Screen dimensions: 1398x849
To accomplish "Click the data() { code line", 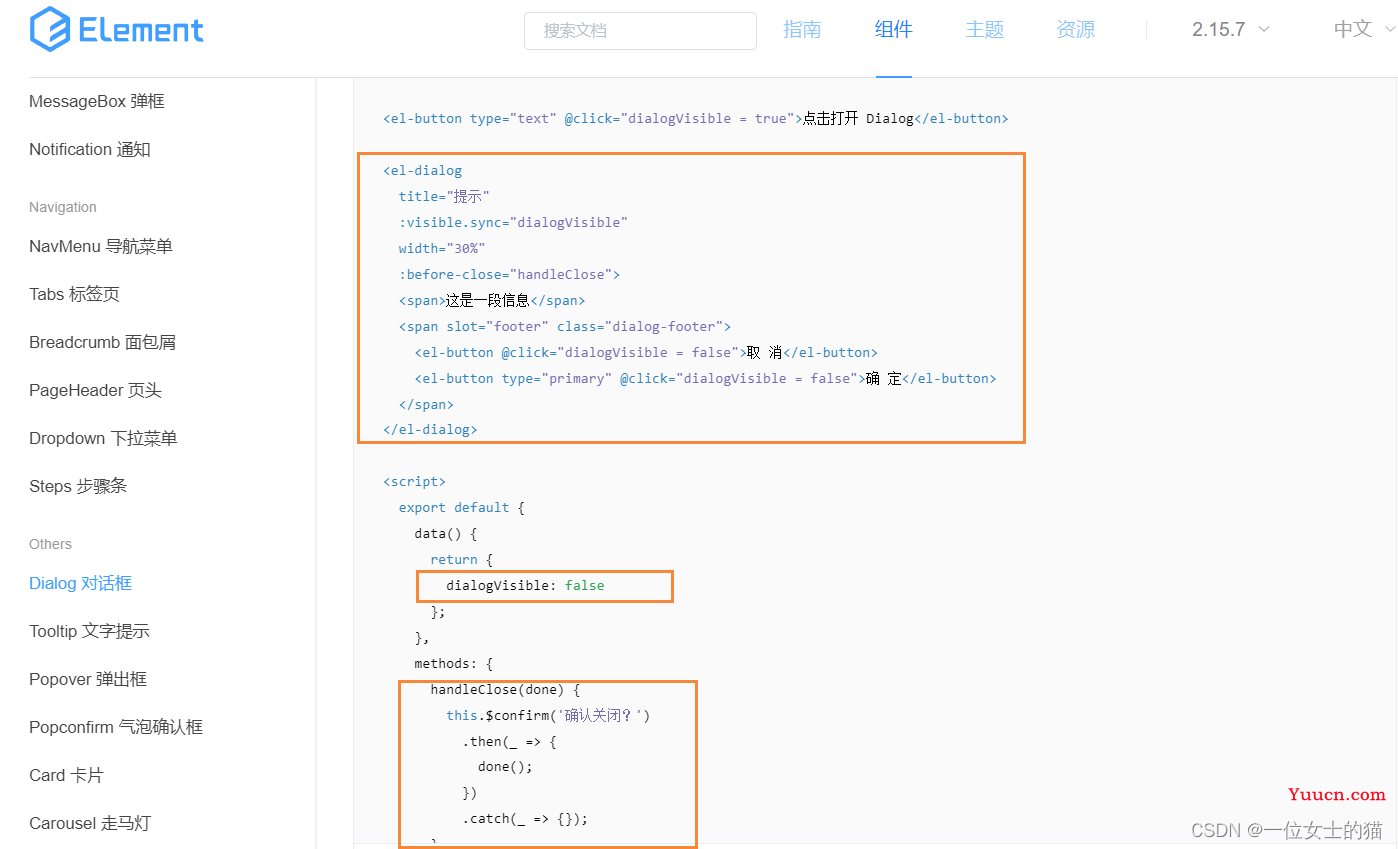I will tap(446, 533).
